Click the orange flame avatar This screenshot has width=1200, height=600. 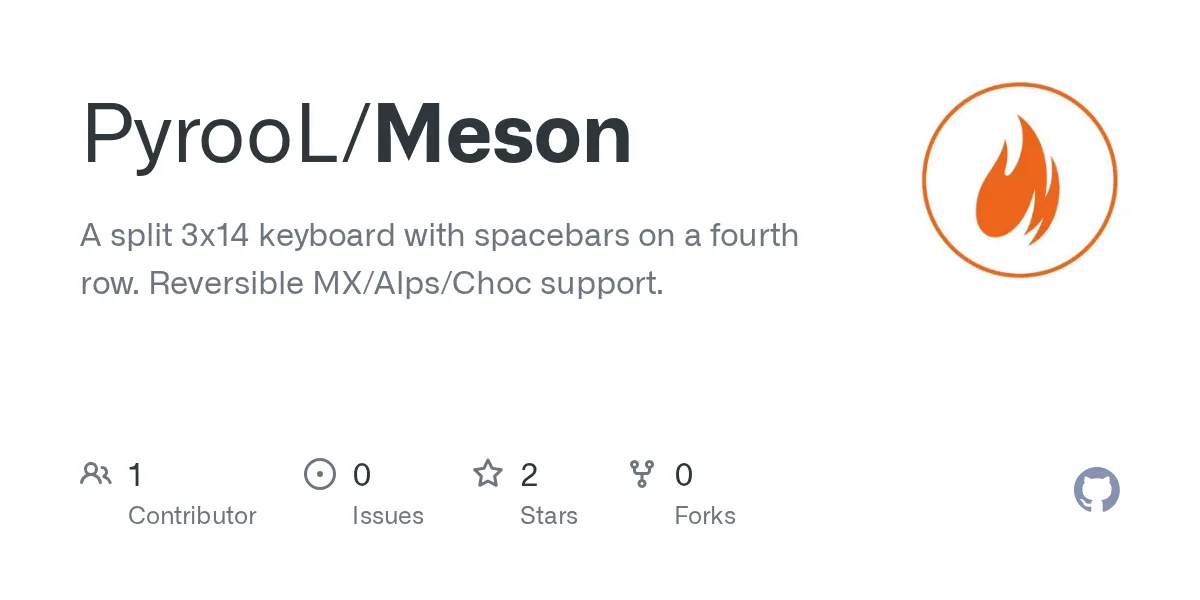(x=1019, y=180)
